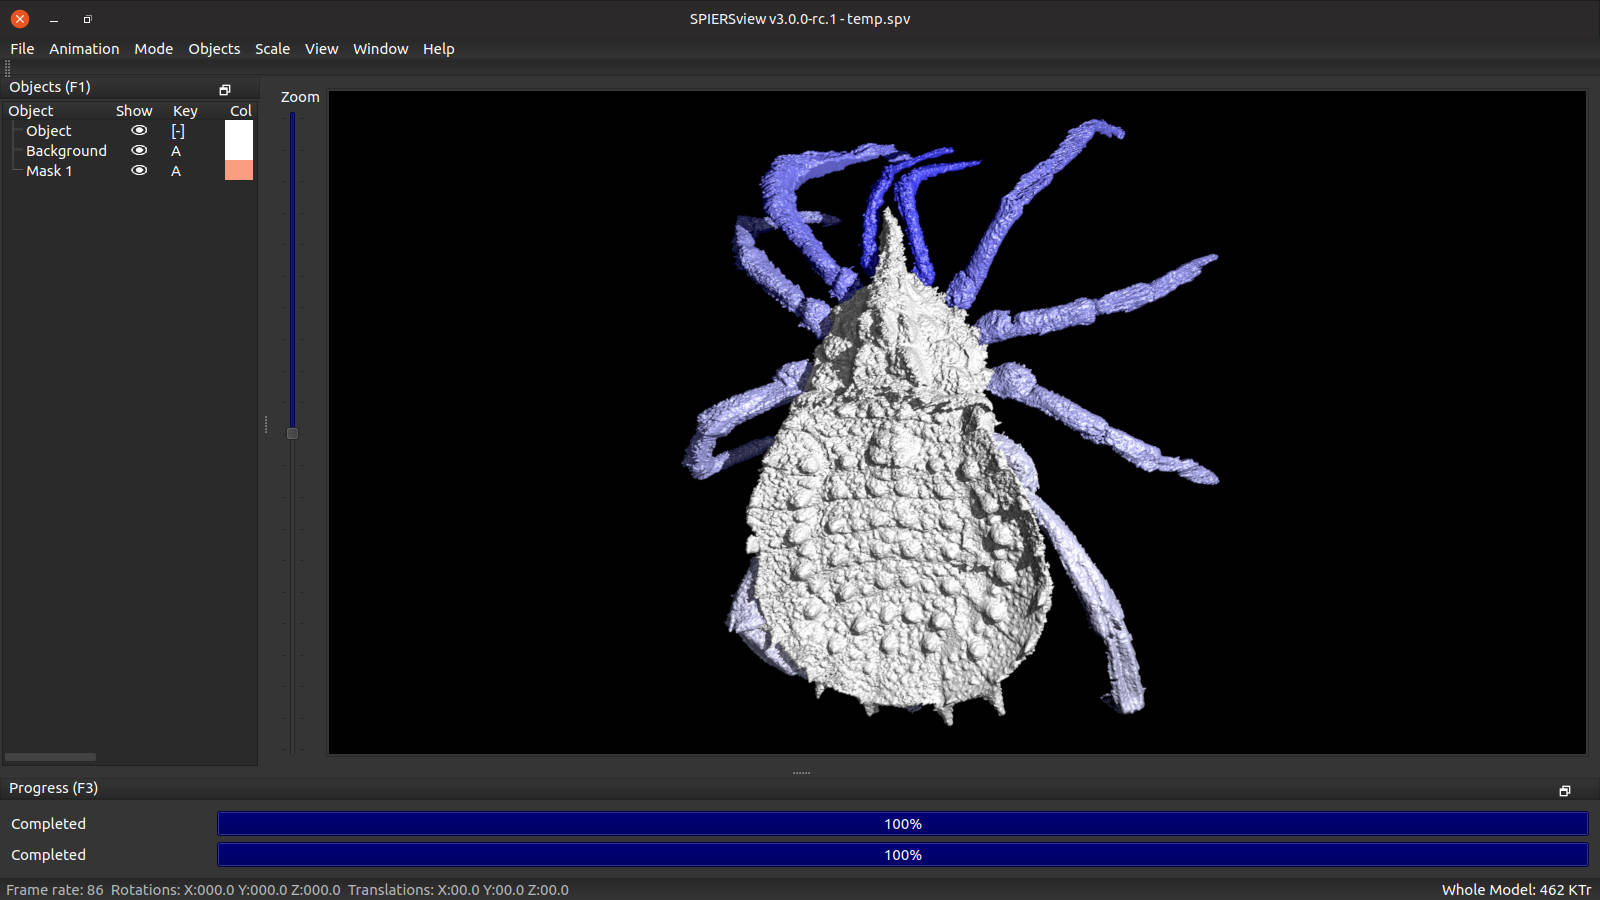Select the Mask 1 tree item
1600x900 pixels.
pos(49,171)
